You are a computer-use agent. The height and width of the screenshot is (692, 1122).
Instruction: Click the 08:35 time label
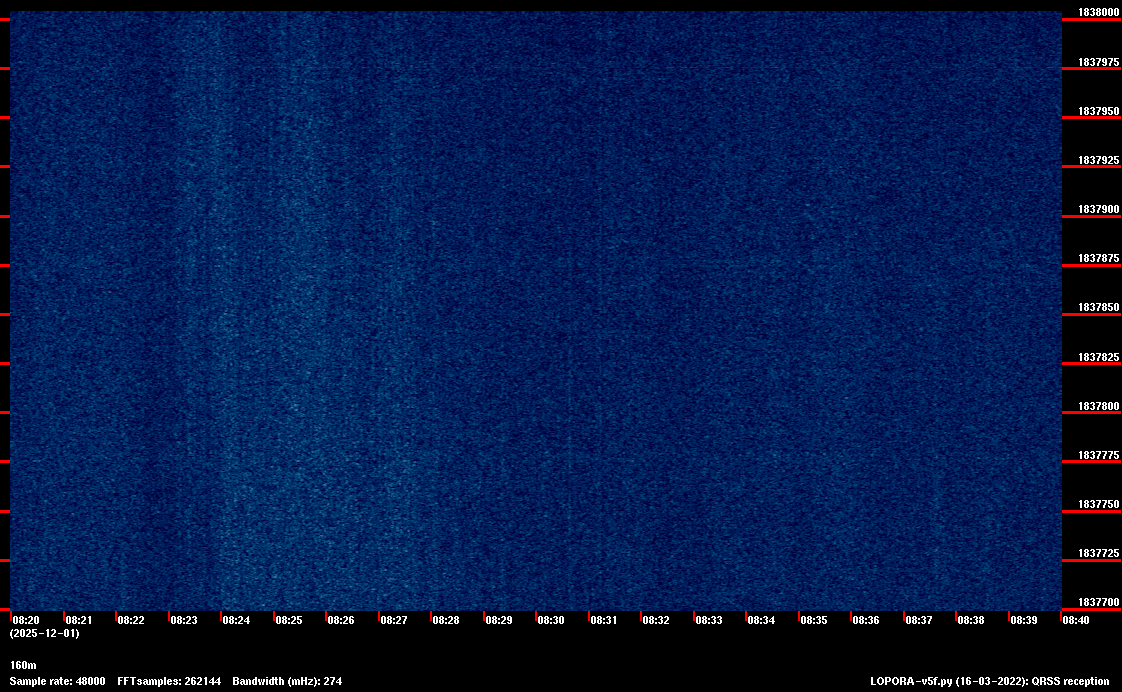point(814,620)
